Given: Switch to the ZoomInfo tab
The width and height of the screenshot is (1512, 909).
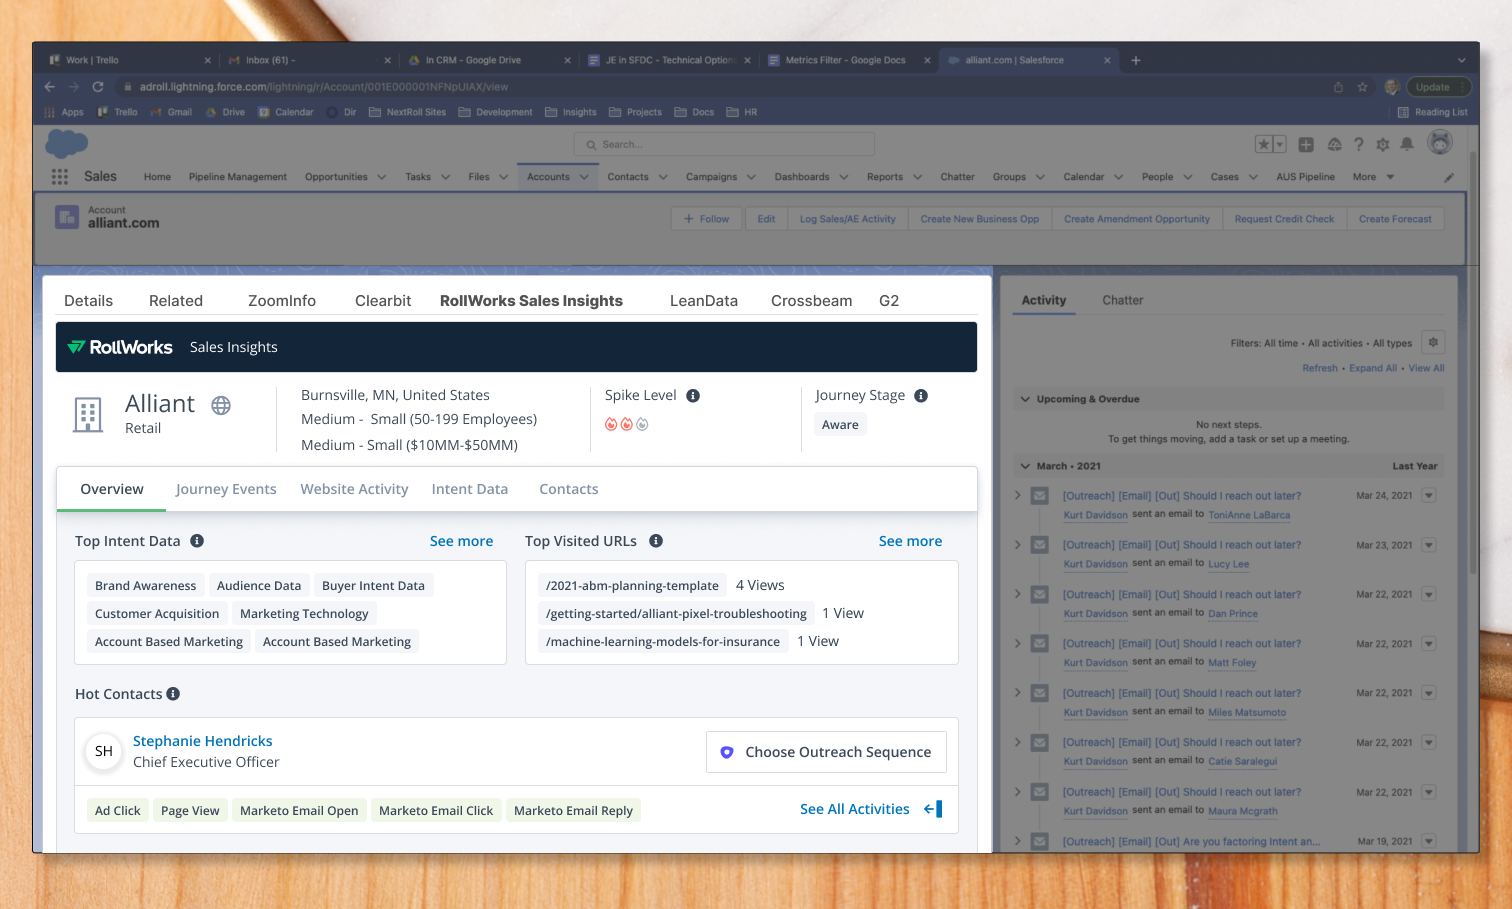Looking at the screenshot, I should (282, 301).
